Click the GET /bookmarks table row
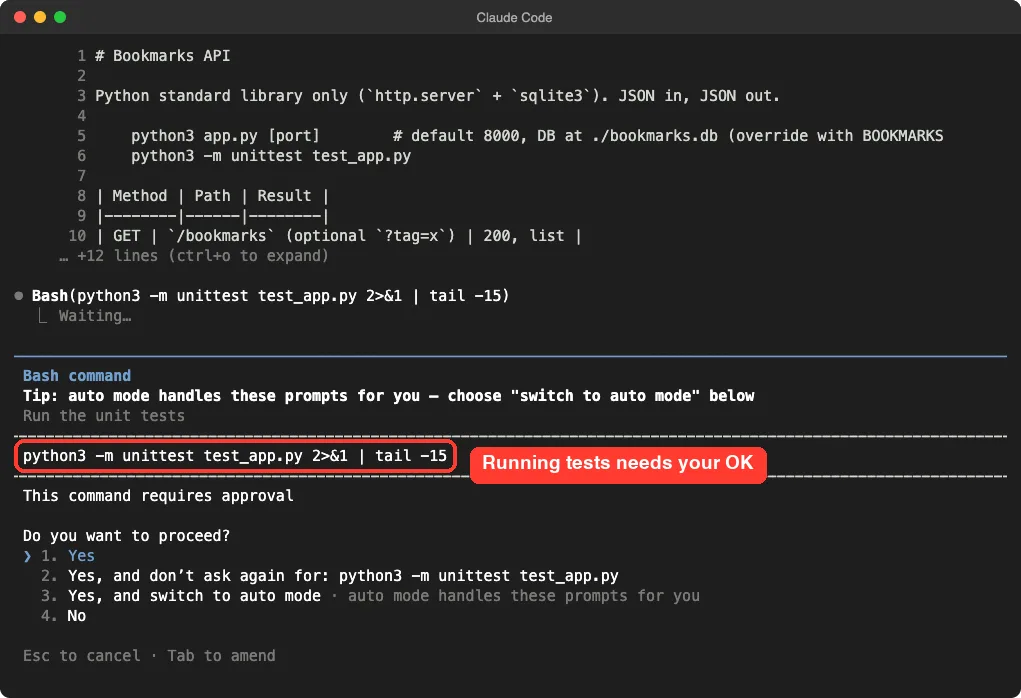Screen dimensions: 1021x698 coord(338,236)
